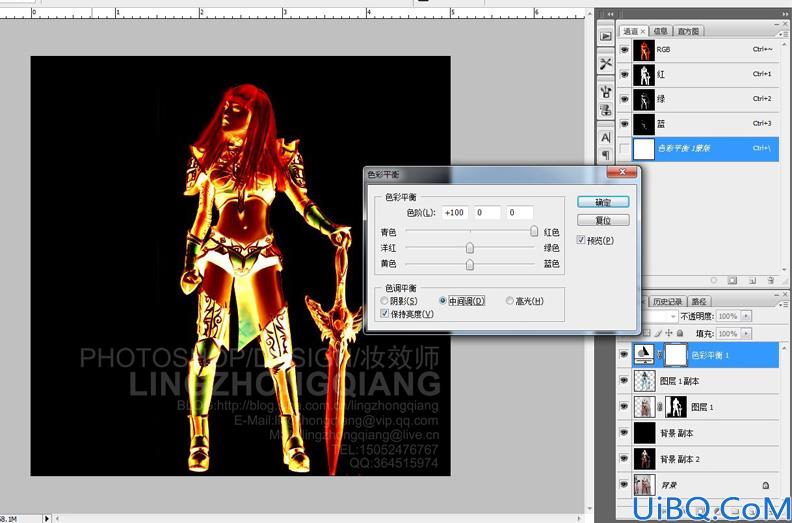Click the 青色-红色 slider handle
The width and height of the screenshot is (792, 523).
[534, 231]
